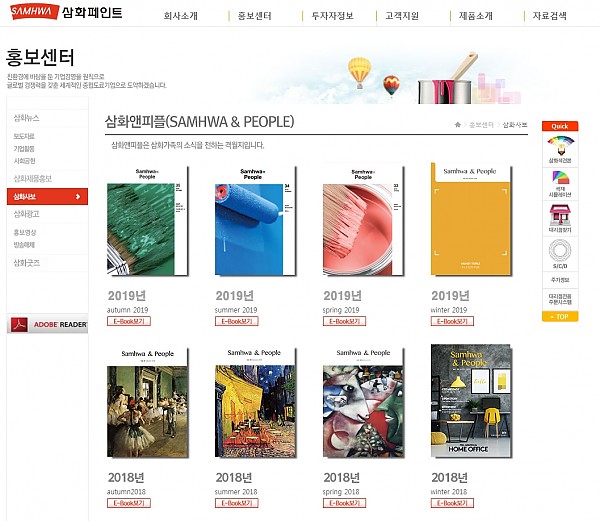Open the 홍보센터 top menu
This screenshot has height=521, width=600.
[x=254, y=16]
